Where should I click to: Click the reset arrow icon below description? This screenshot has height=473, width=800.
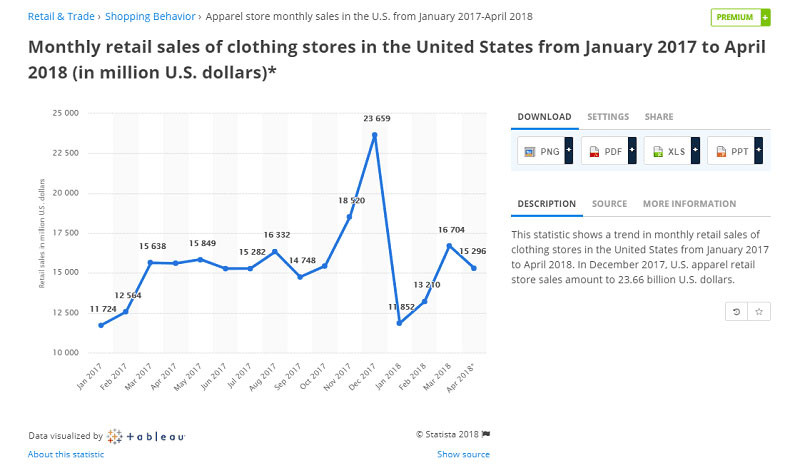pyautogui.click(x=737, y=312)
